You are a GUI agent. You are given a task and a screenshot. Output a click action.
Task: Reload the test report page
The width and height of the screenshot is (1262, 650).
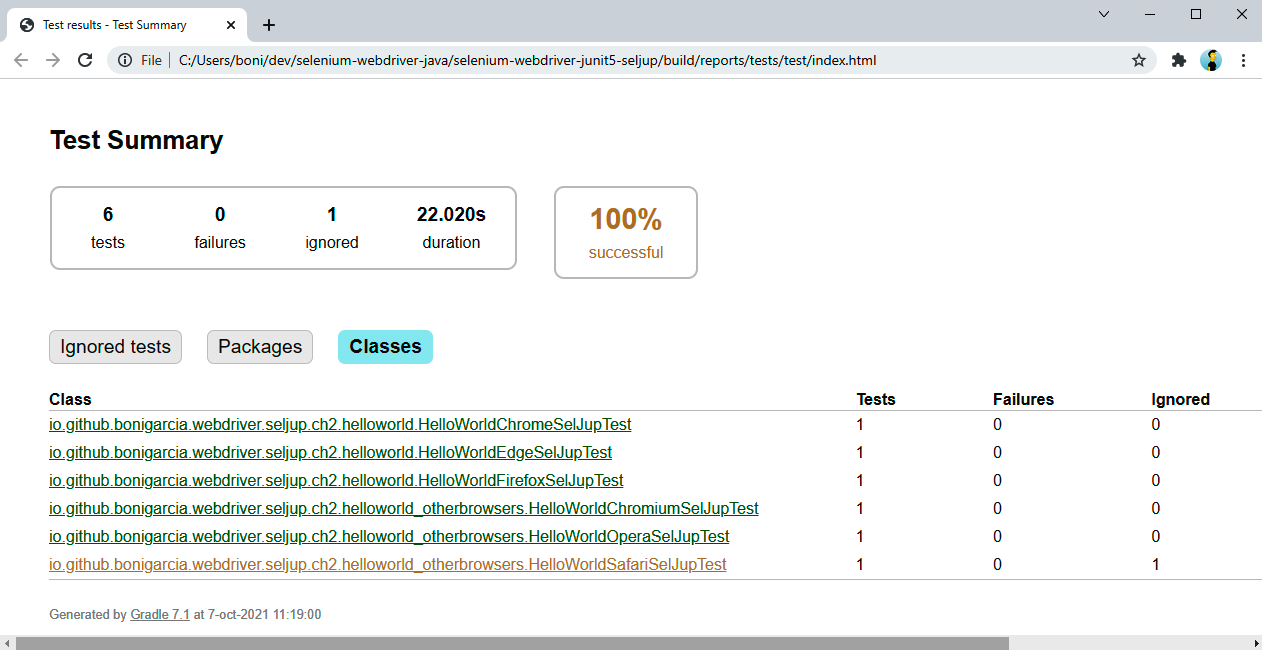tap(85, 60)
